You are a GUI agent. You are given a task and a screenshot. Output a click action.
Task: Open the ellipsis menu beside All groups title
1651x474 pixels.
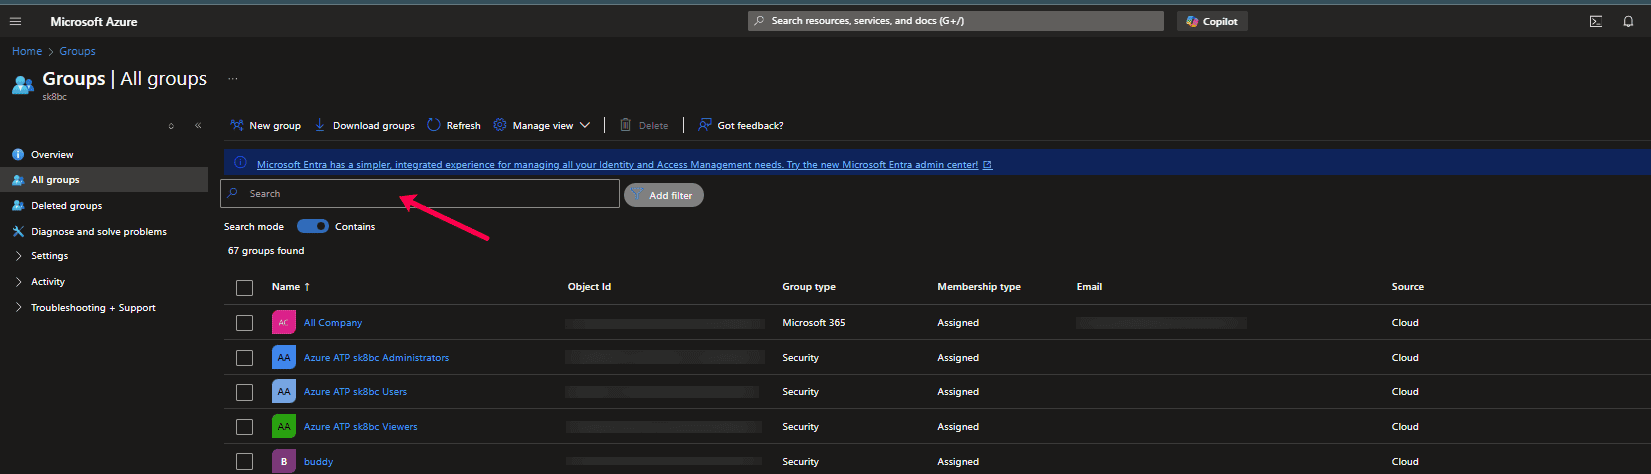click(233, 79)
